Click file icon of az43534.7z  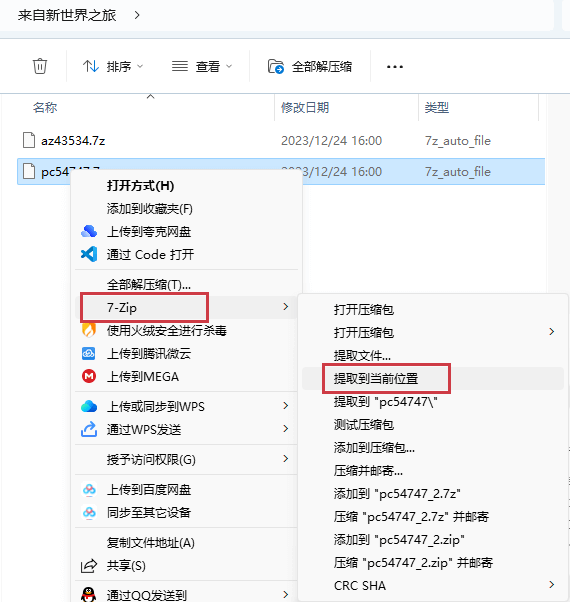click(x=29, y=140)
